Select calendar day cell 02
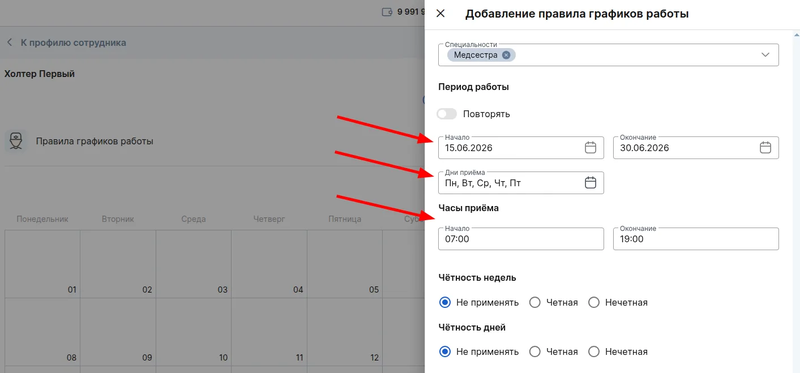 [118, 264]
